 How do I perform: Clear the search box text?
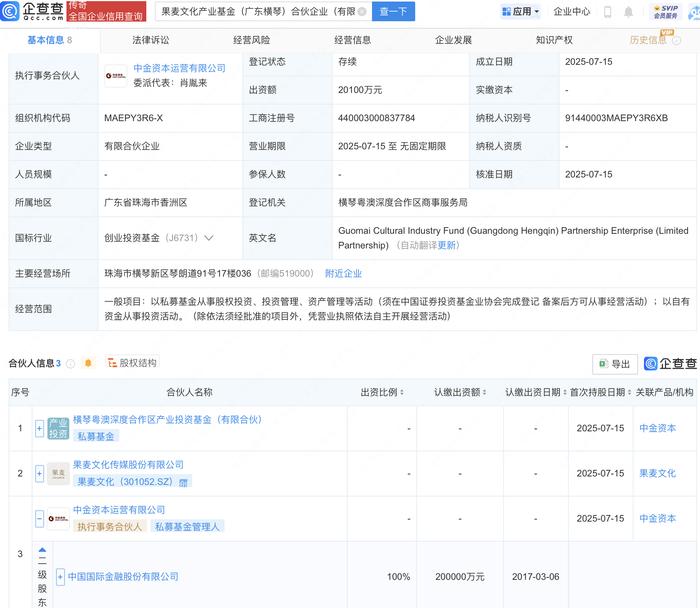(362, 12)
